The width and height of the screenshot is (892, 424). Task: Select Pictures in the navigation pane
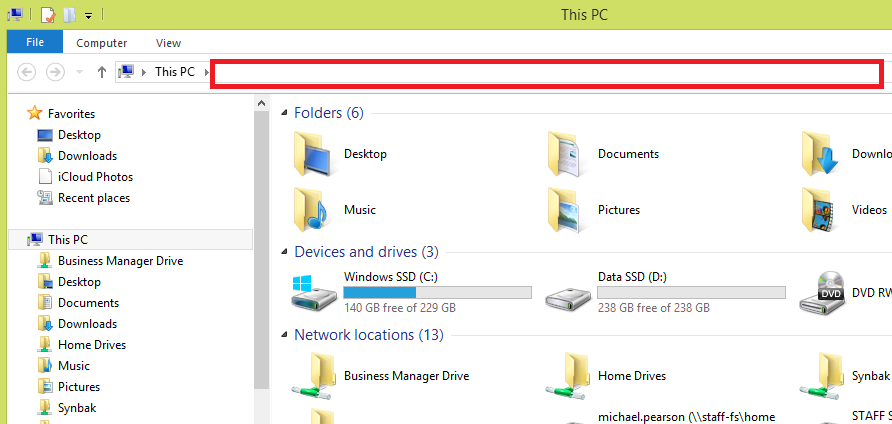pyautogui.click(x=79, y=387)
